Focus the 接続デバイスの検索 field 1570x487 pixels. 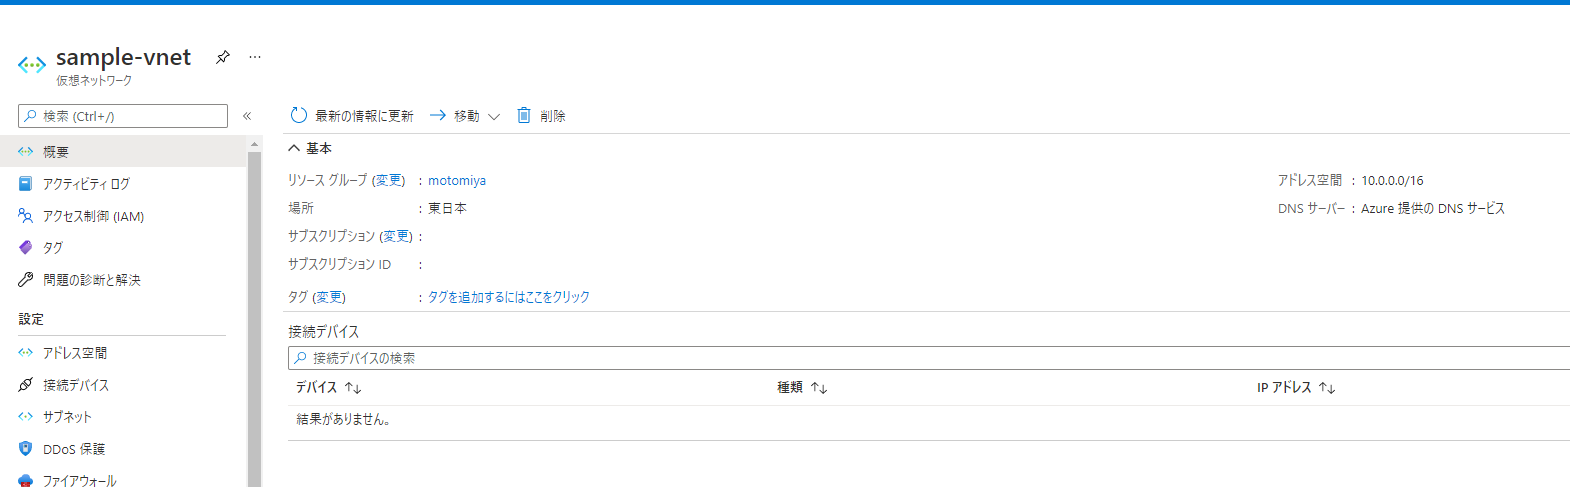click(929, 358)
